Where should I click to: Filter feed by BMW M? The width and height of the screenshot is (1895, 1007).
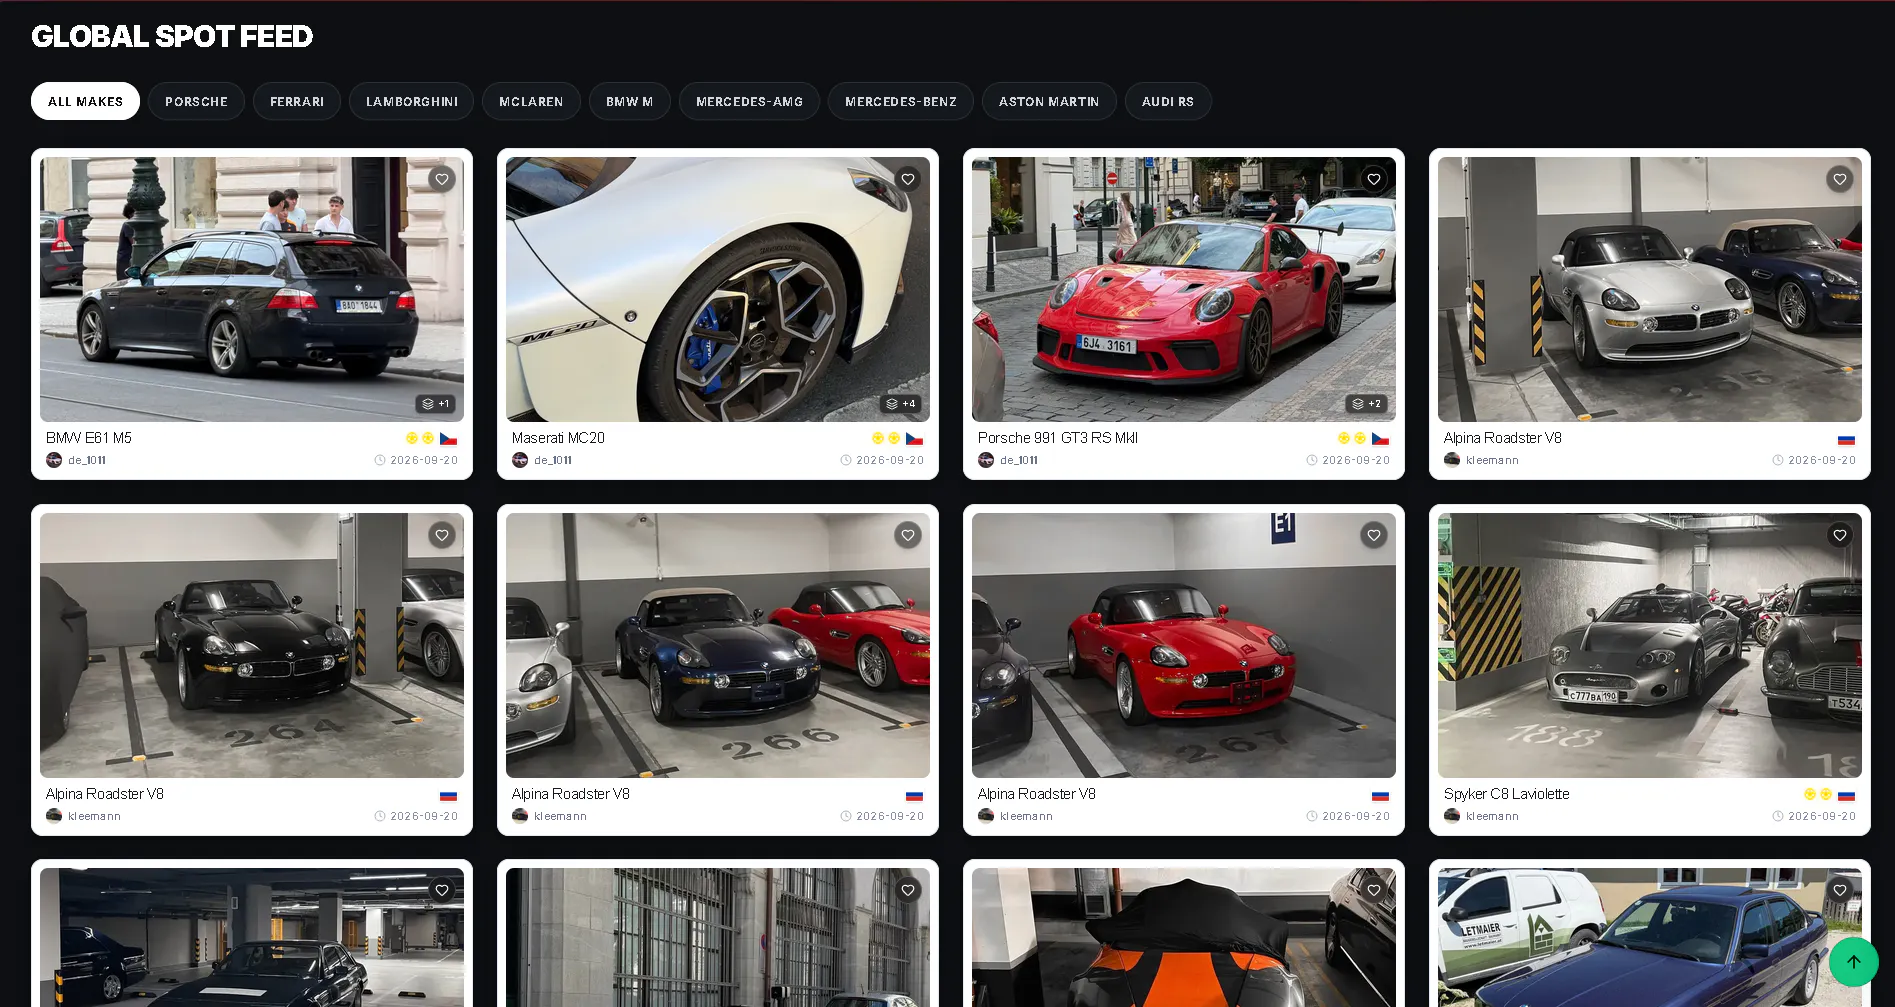(x=630, y=101)
